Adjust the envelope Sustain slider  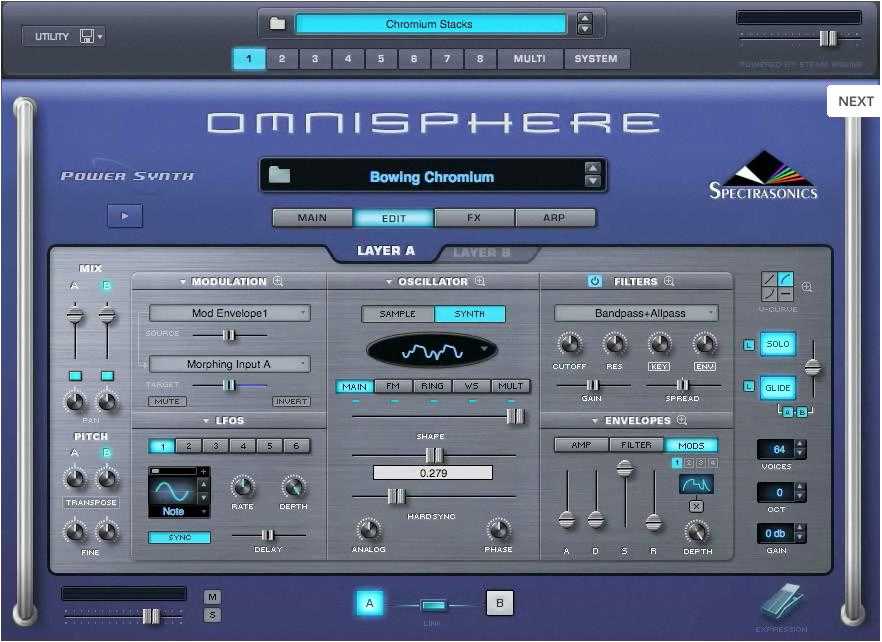click(624, 493)
